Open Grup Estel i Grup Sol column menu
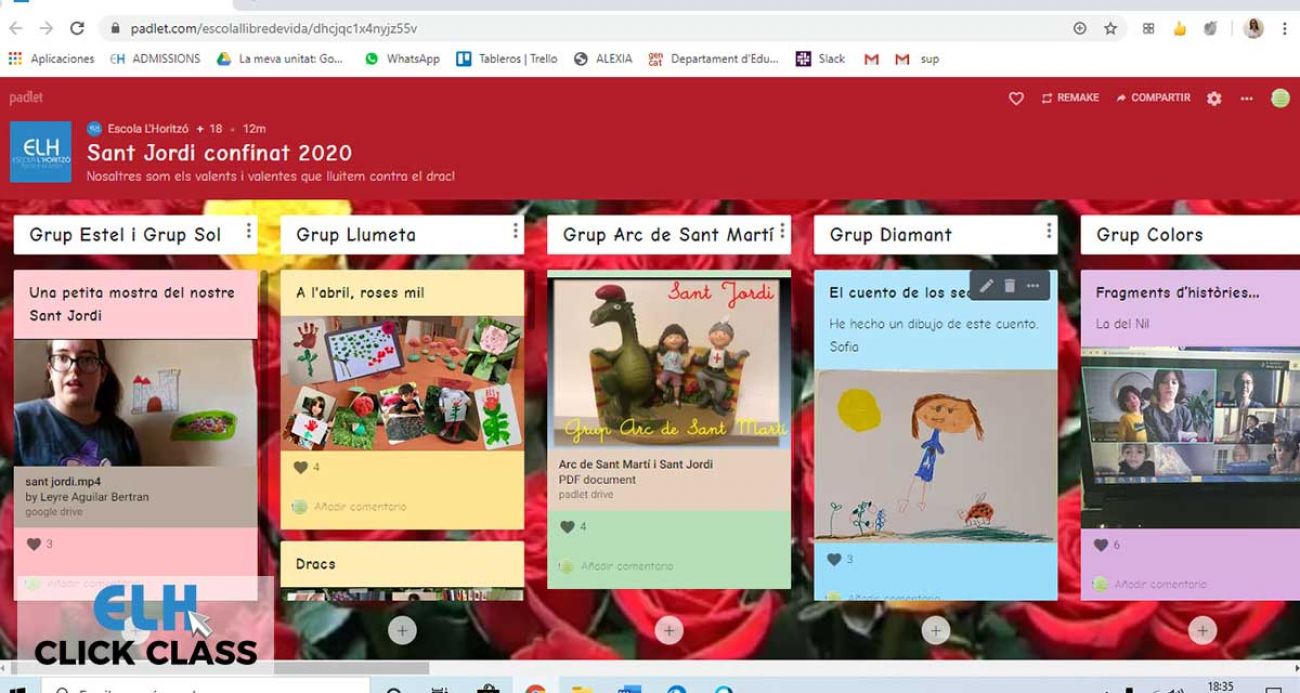 click(x=249, y=233)
